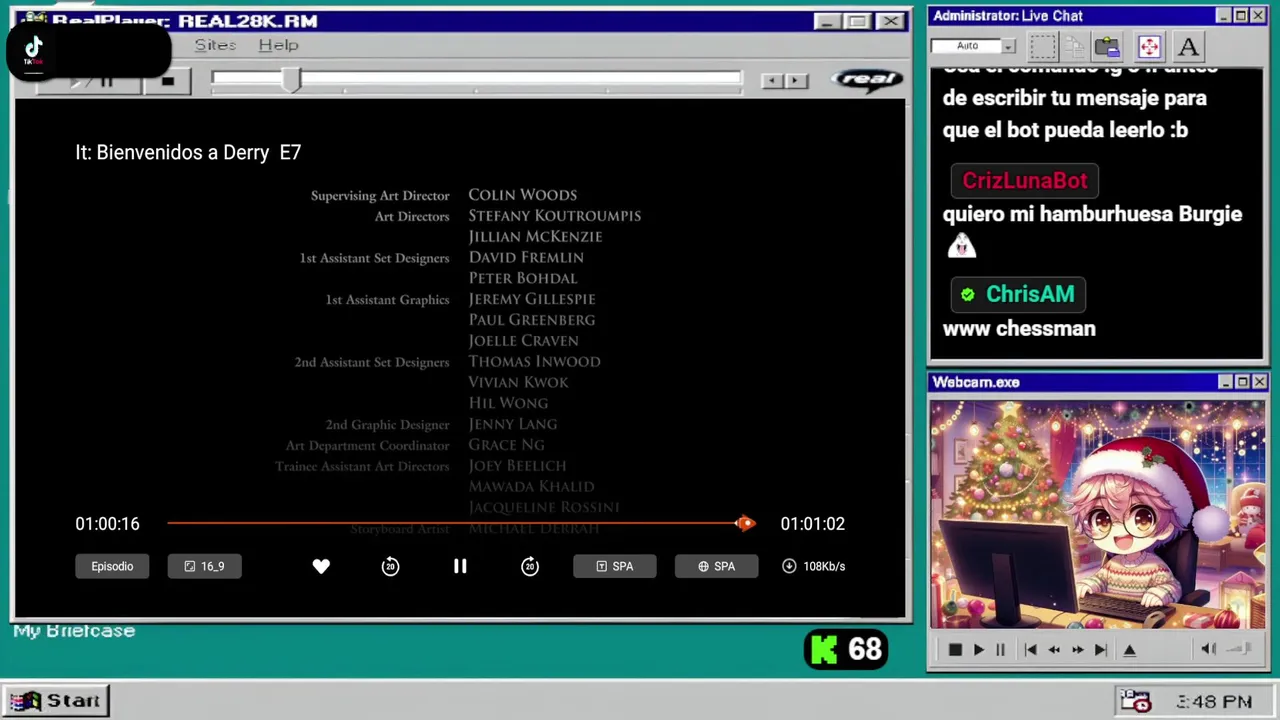Skip forward 20 seconds in the video
Screen dimensions: 1280x720
pos(530,566)
